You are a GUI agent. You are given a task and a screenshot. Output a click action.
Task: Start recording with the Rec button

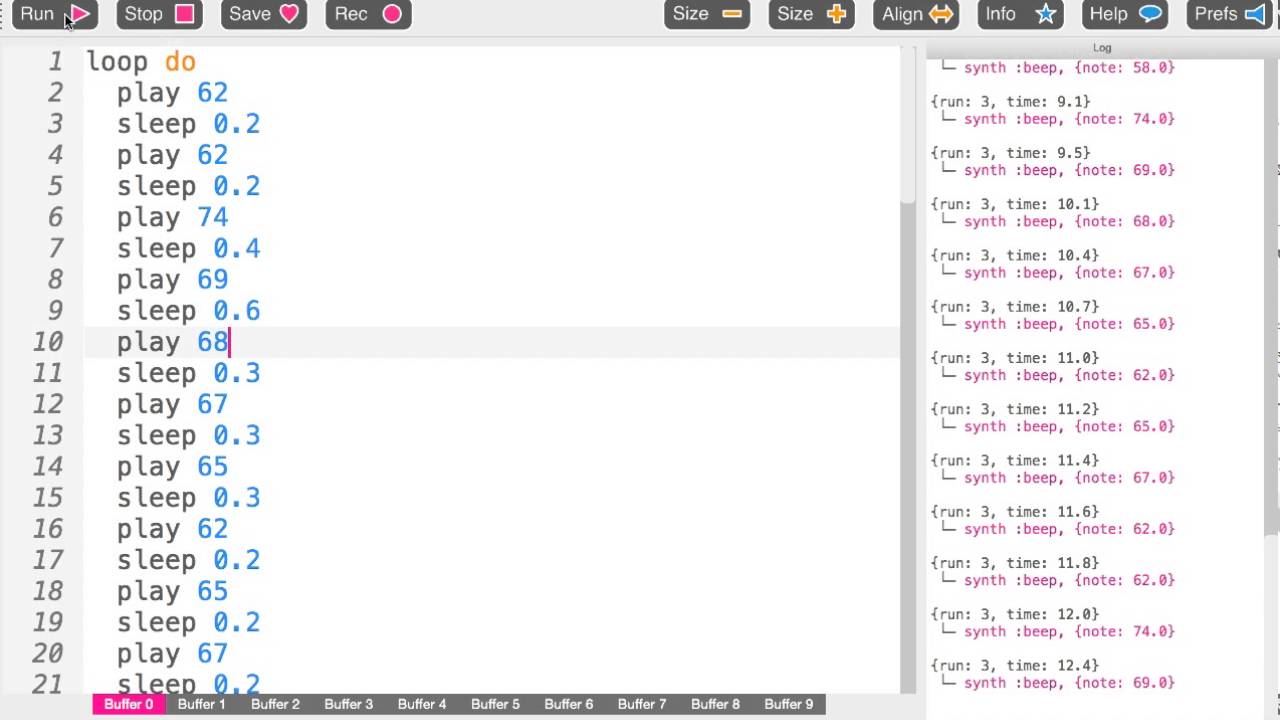tap(368, 14)
